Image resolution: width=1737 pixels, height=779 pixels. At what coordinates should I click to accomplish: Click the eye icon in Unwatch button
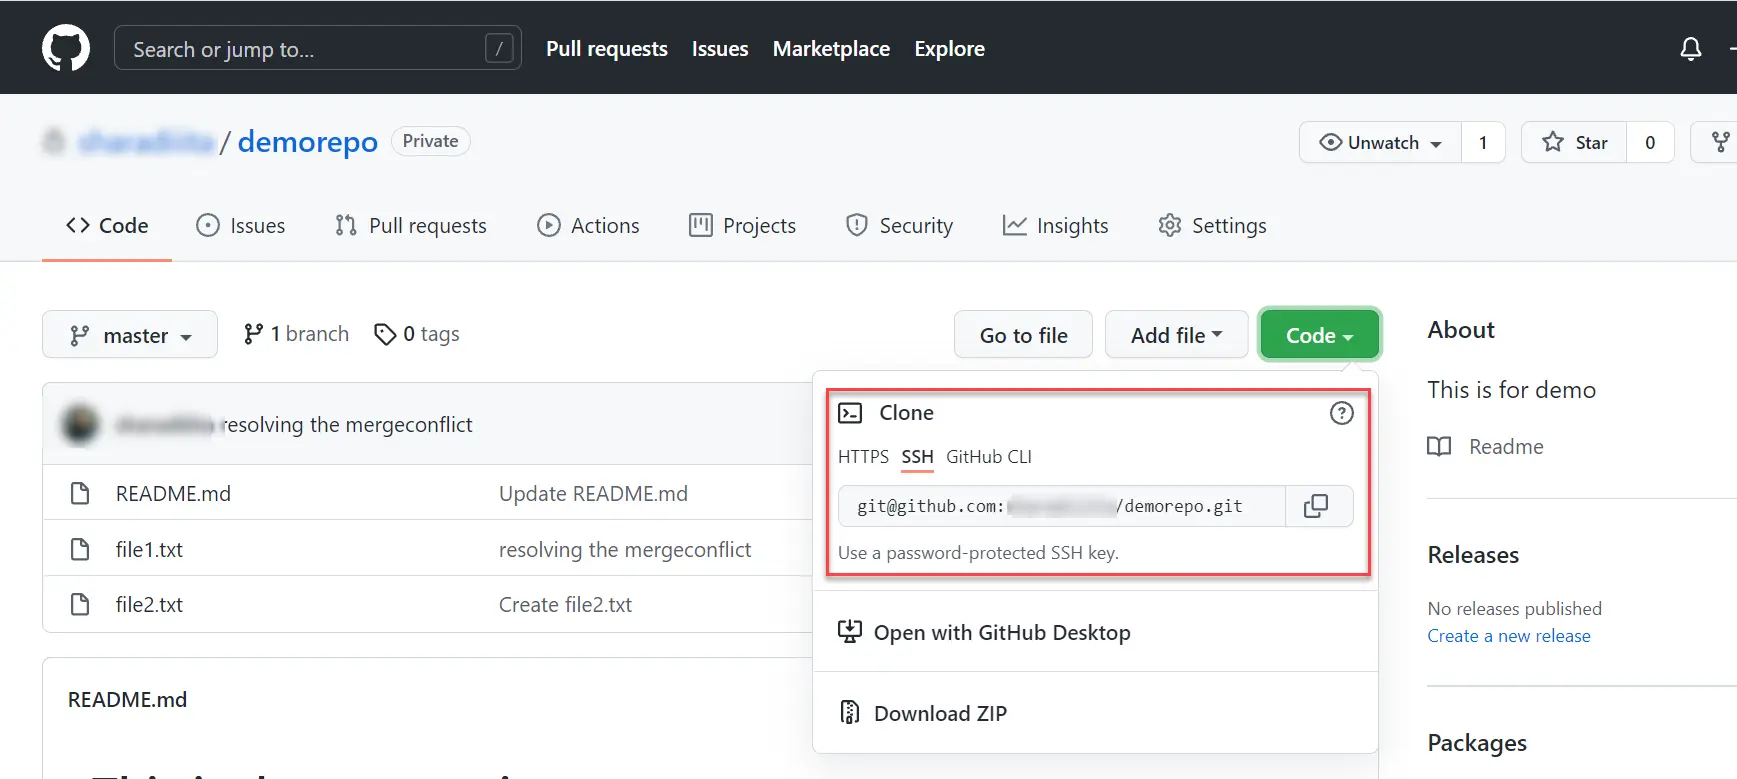[x=1330, y=142]
